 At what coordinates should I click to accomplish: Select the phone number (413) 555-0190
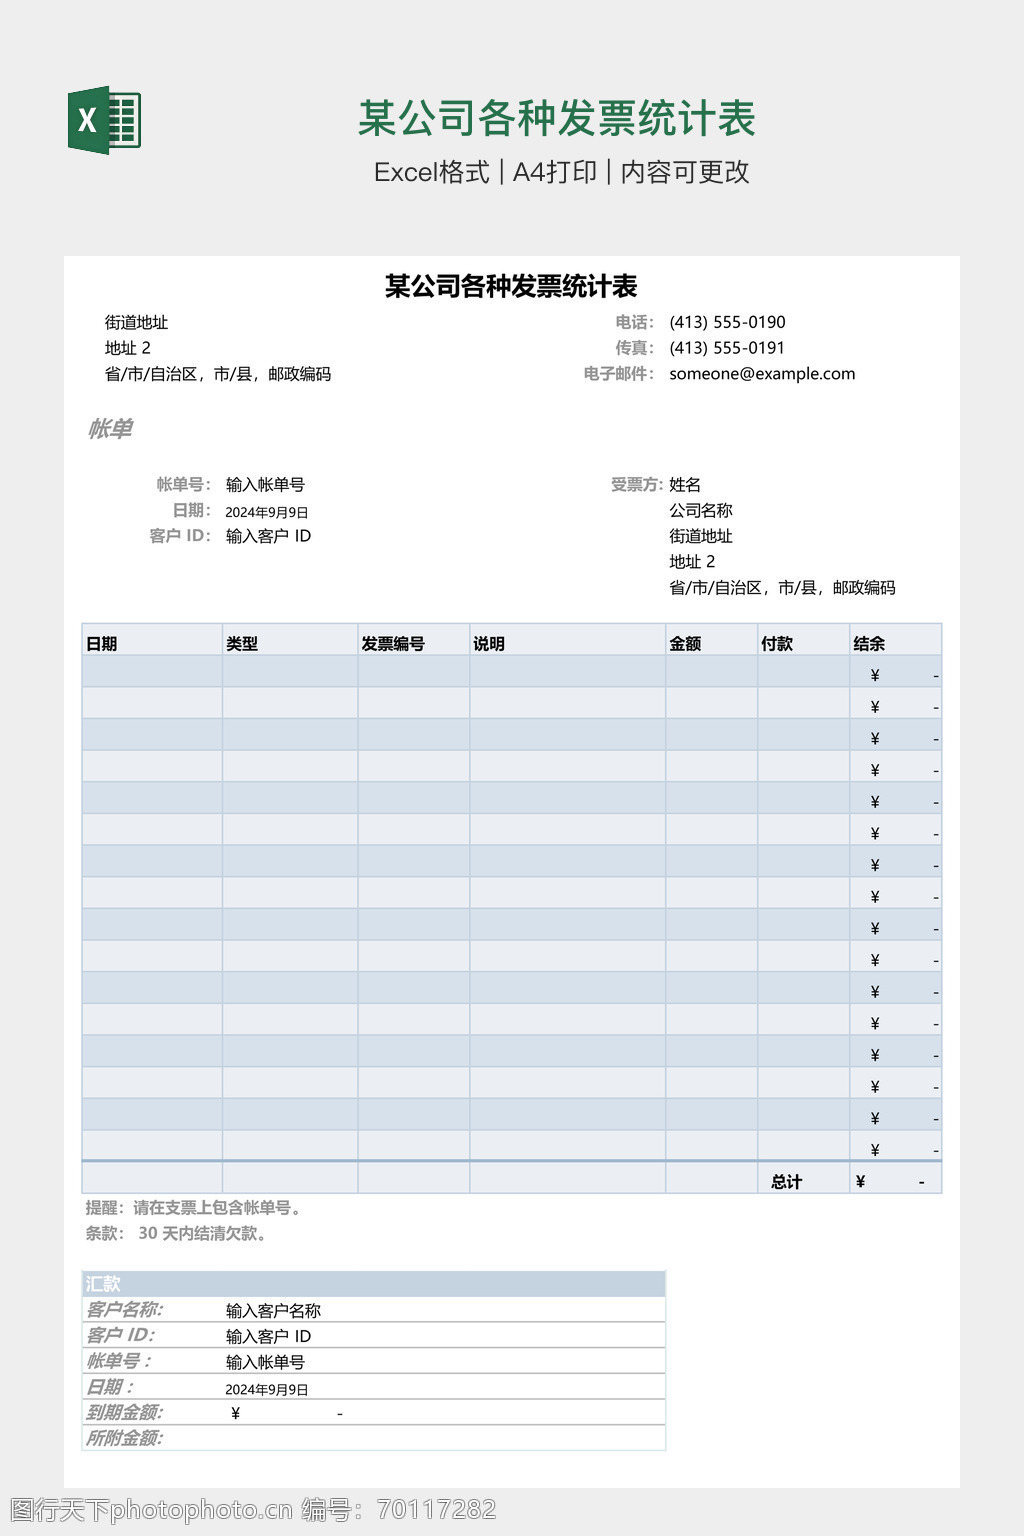click(x=727, y=322)
